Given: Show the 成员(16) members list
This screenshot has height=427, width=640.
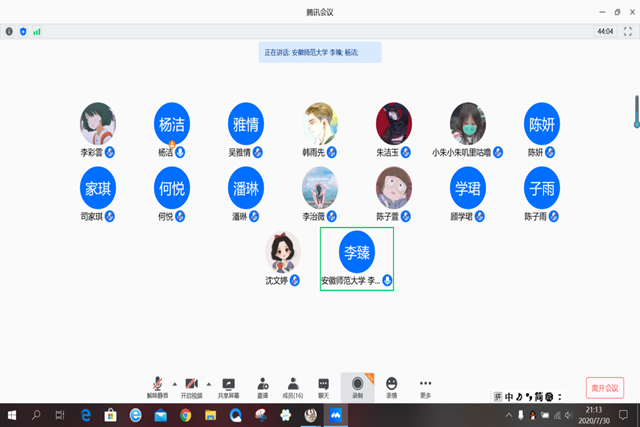Looking at the screenshot, I should tap(293, 385).
